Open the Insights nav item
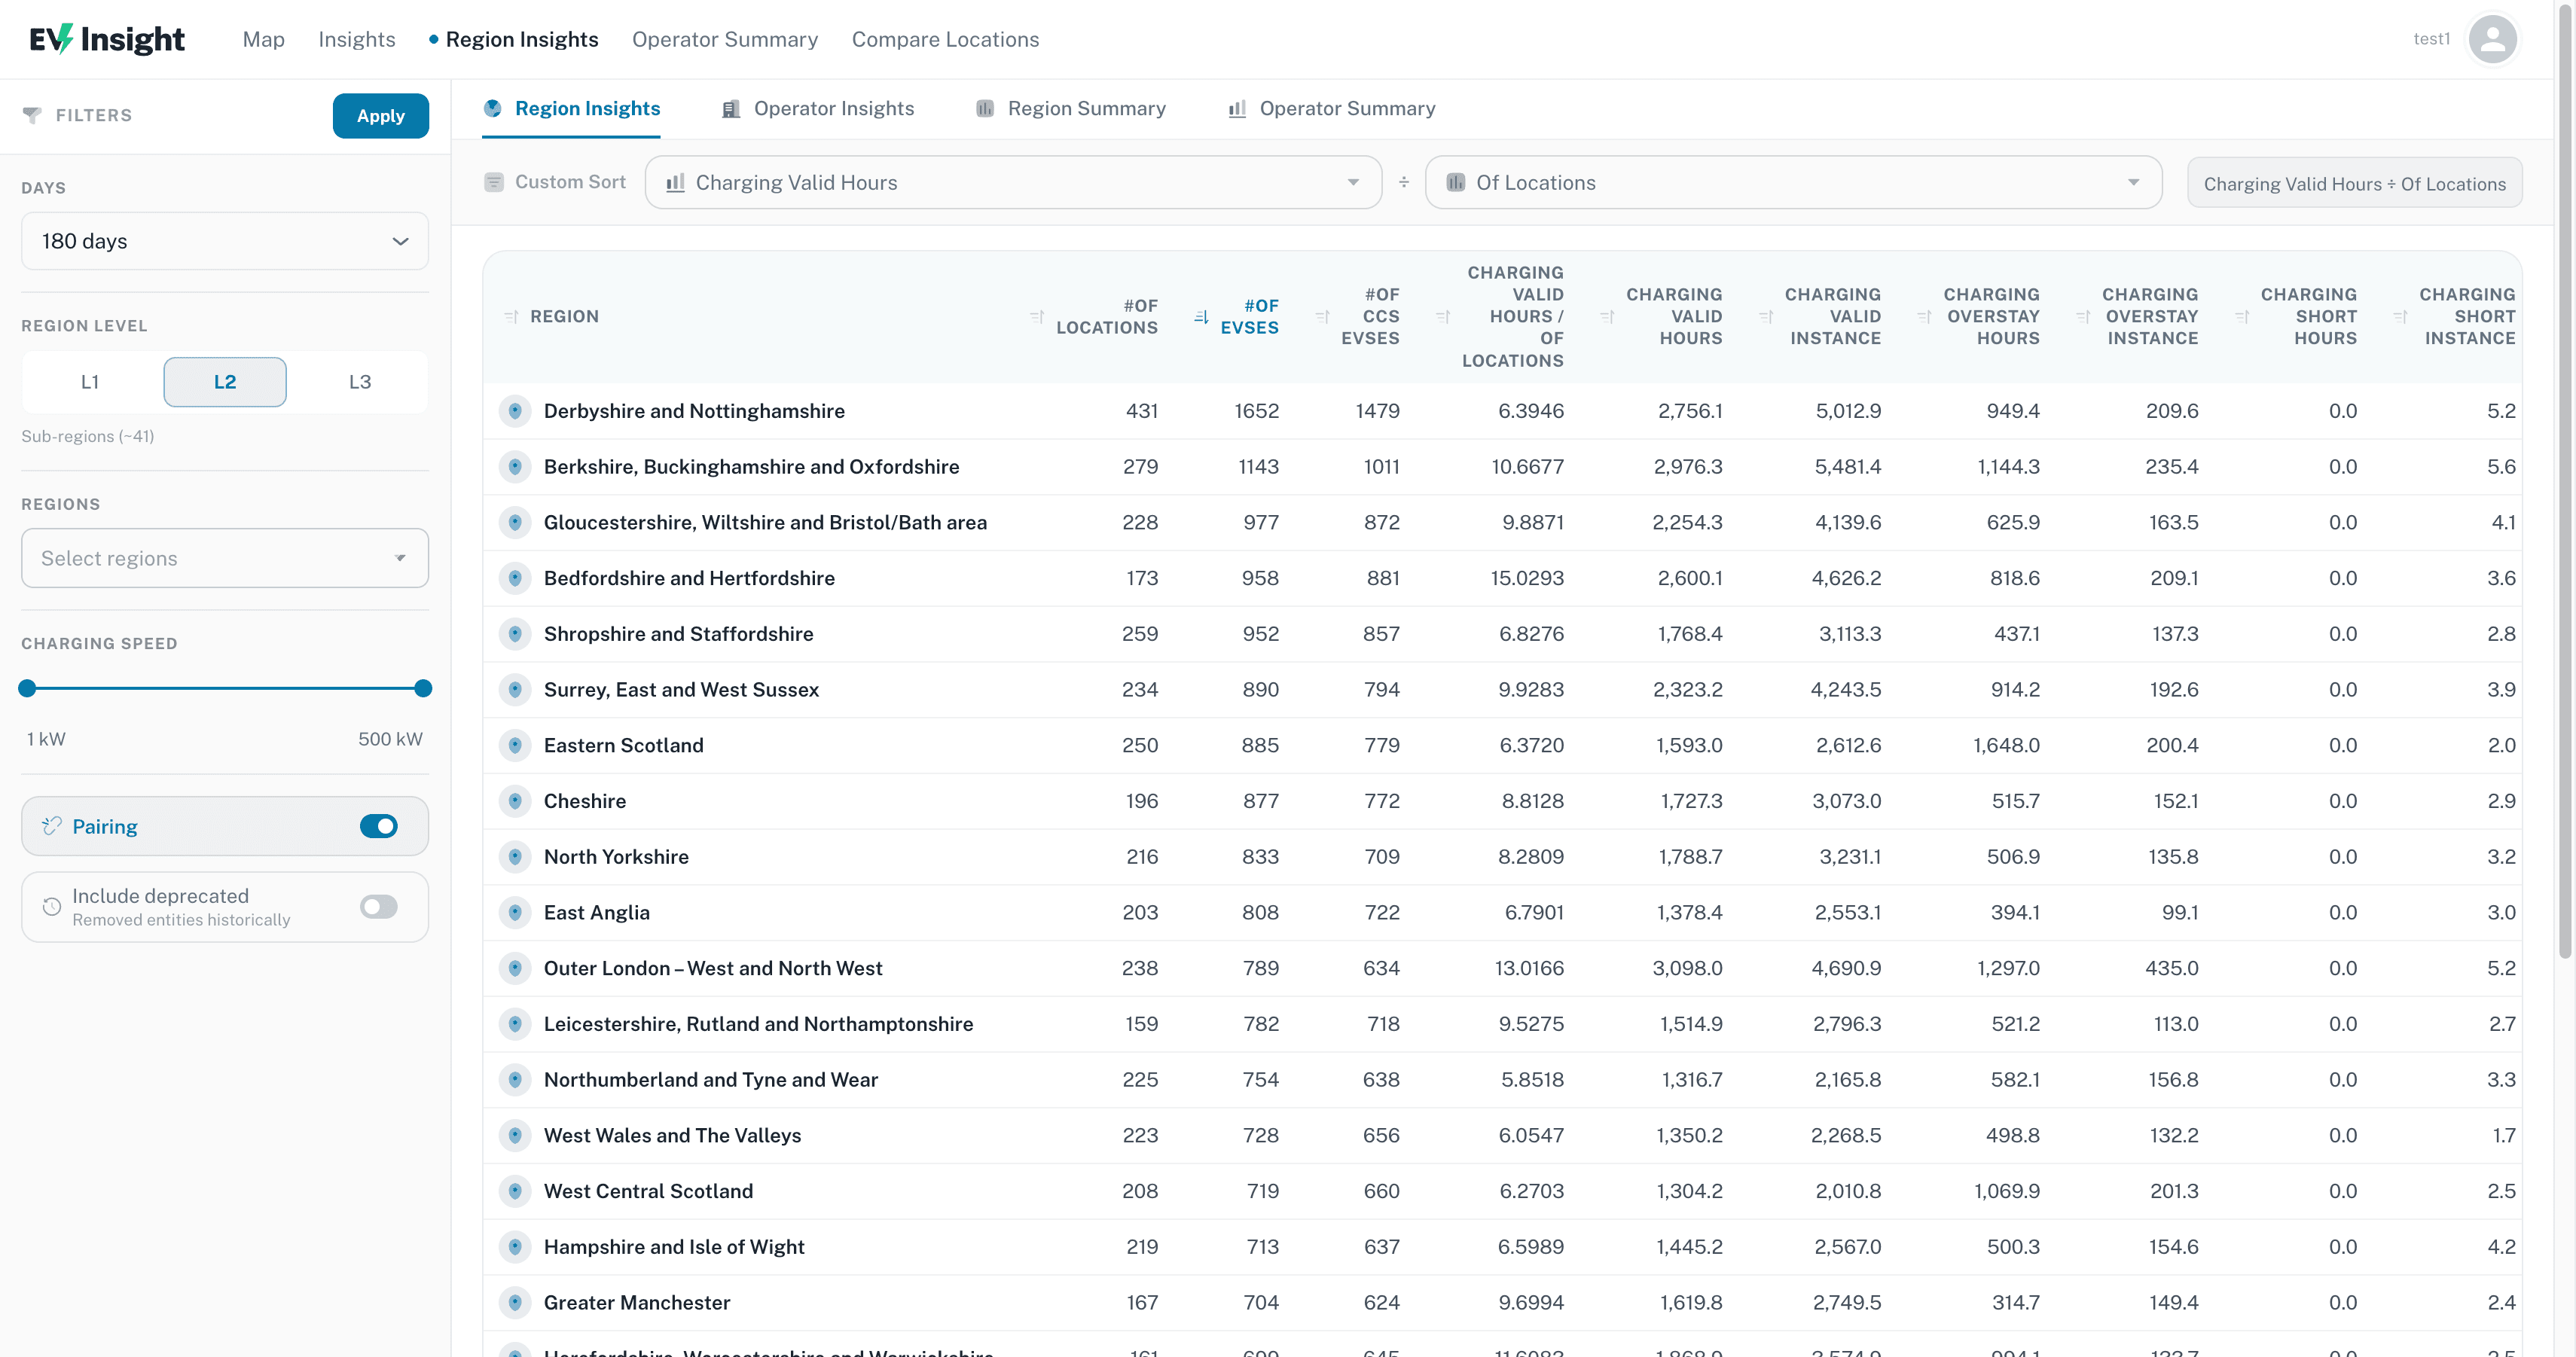2576x1357 pixels. (x=357, y=39)
